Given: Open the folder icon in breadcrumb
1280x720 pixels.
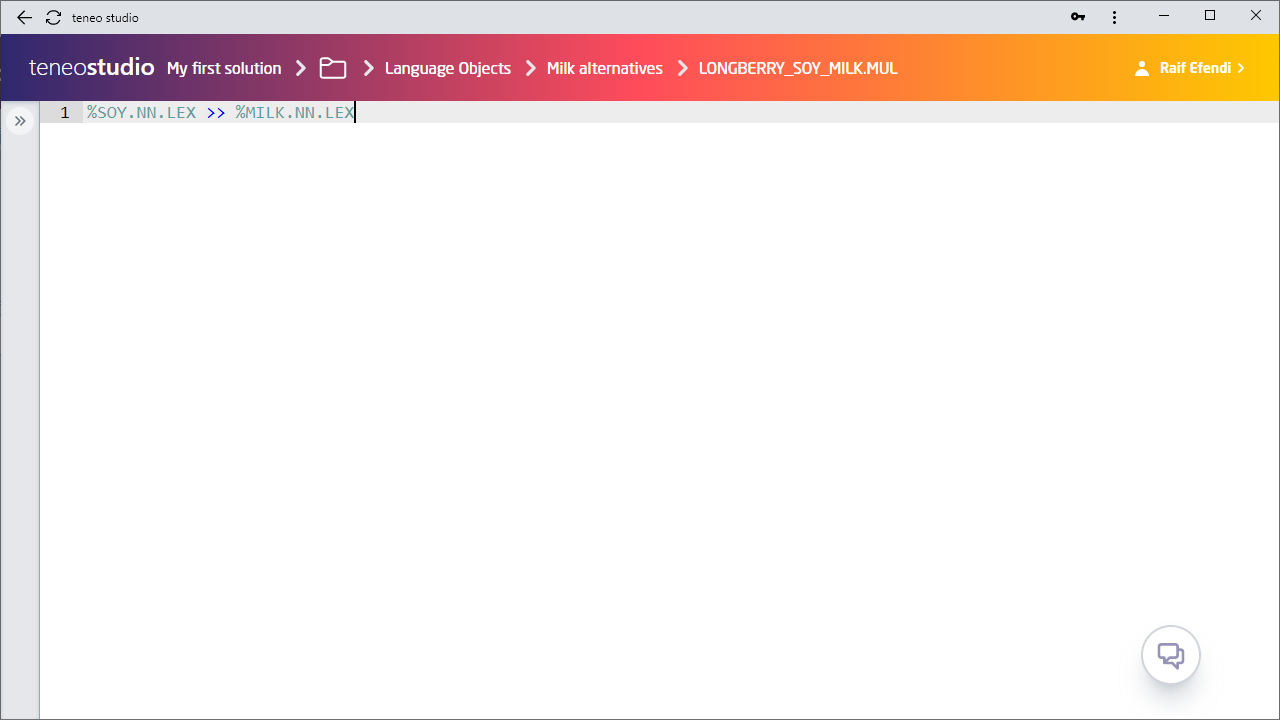Looking at the screenshot, I should click(x=333, y=68).
